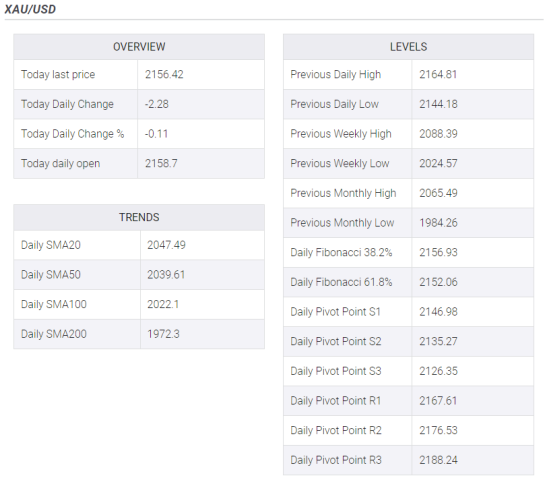547x480 pixels.
Task: Click the Previous Monthly High value 2065.49
Action: click(438, 193)
